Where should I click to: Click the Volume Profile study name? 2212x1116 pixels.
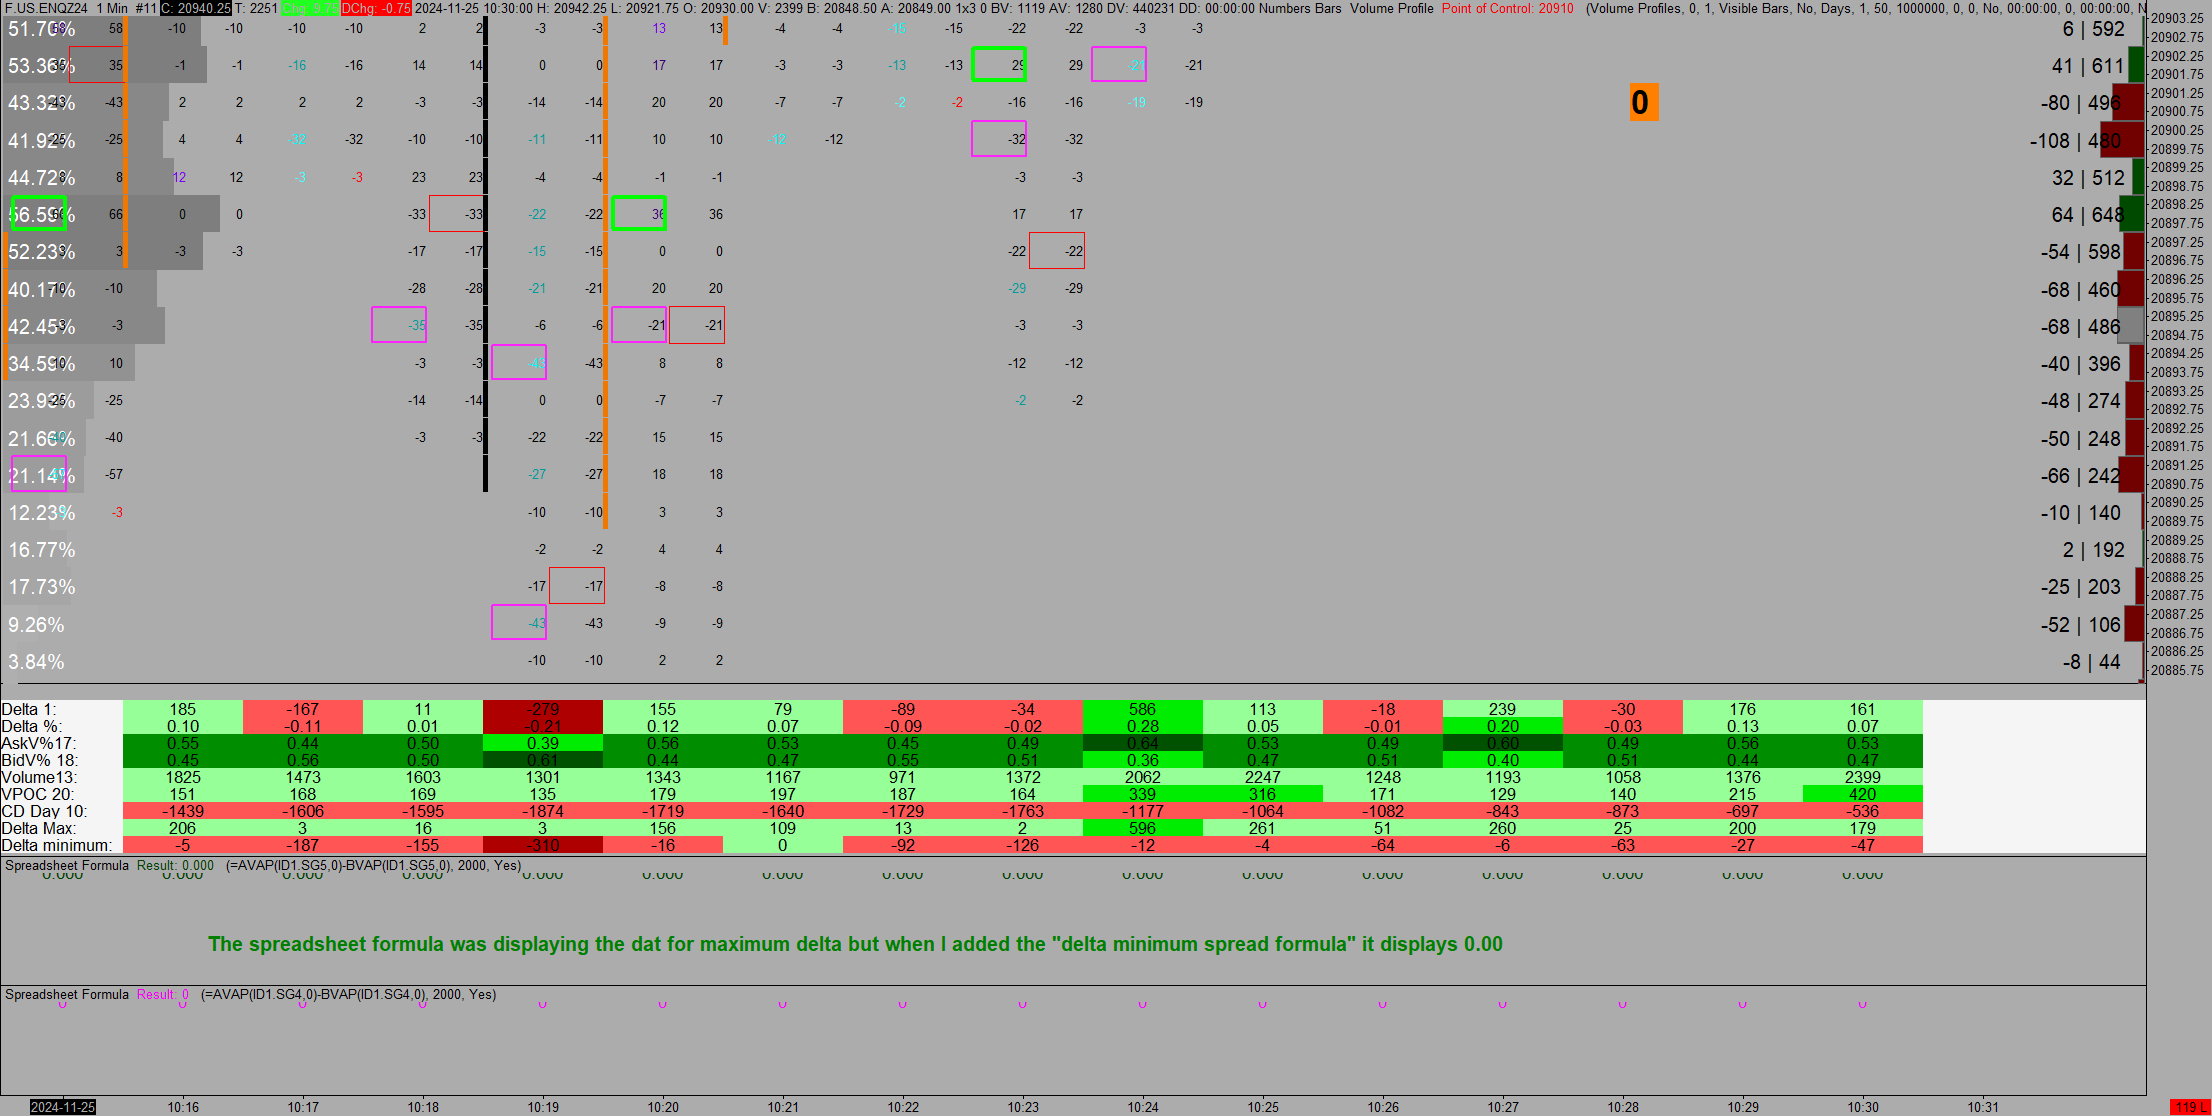[x=1391, y=8]
